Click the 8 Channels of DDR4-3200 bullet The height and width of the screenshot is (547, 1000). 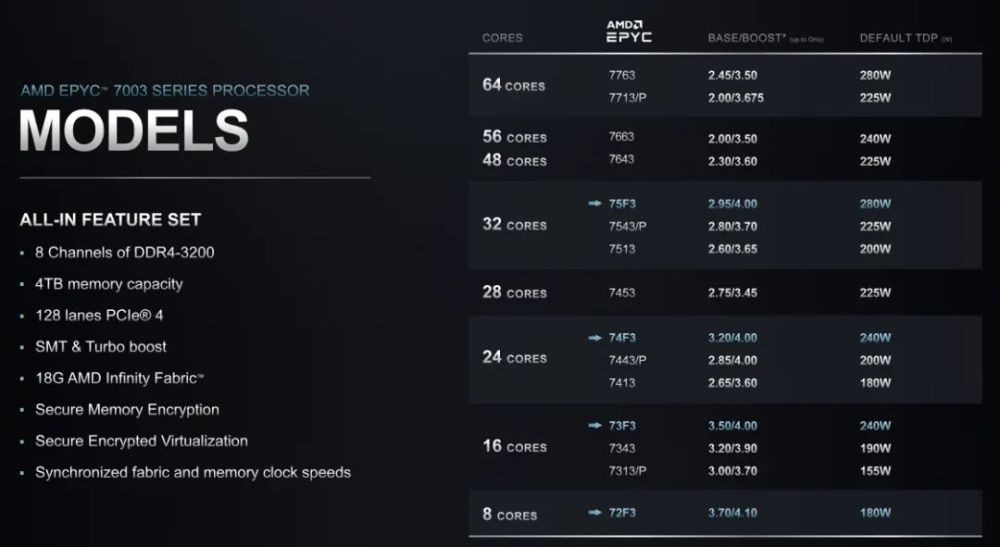[124, 252]
